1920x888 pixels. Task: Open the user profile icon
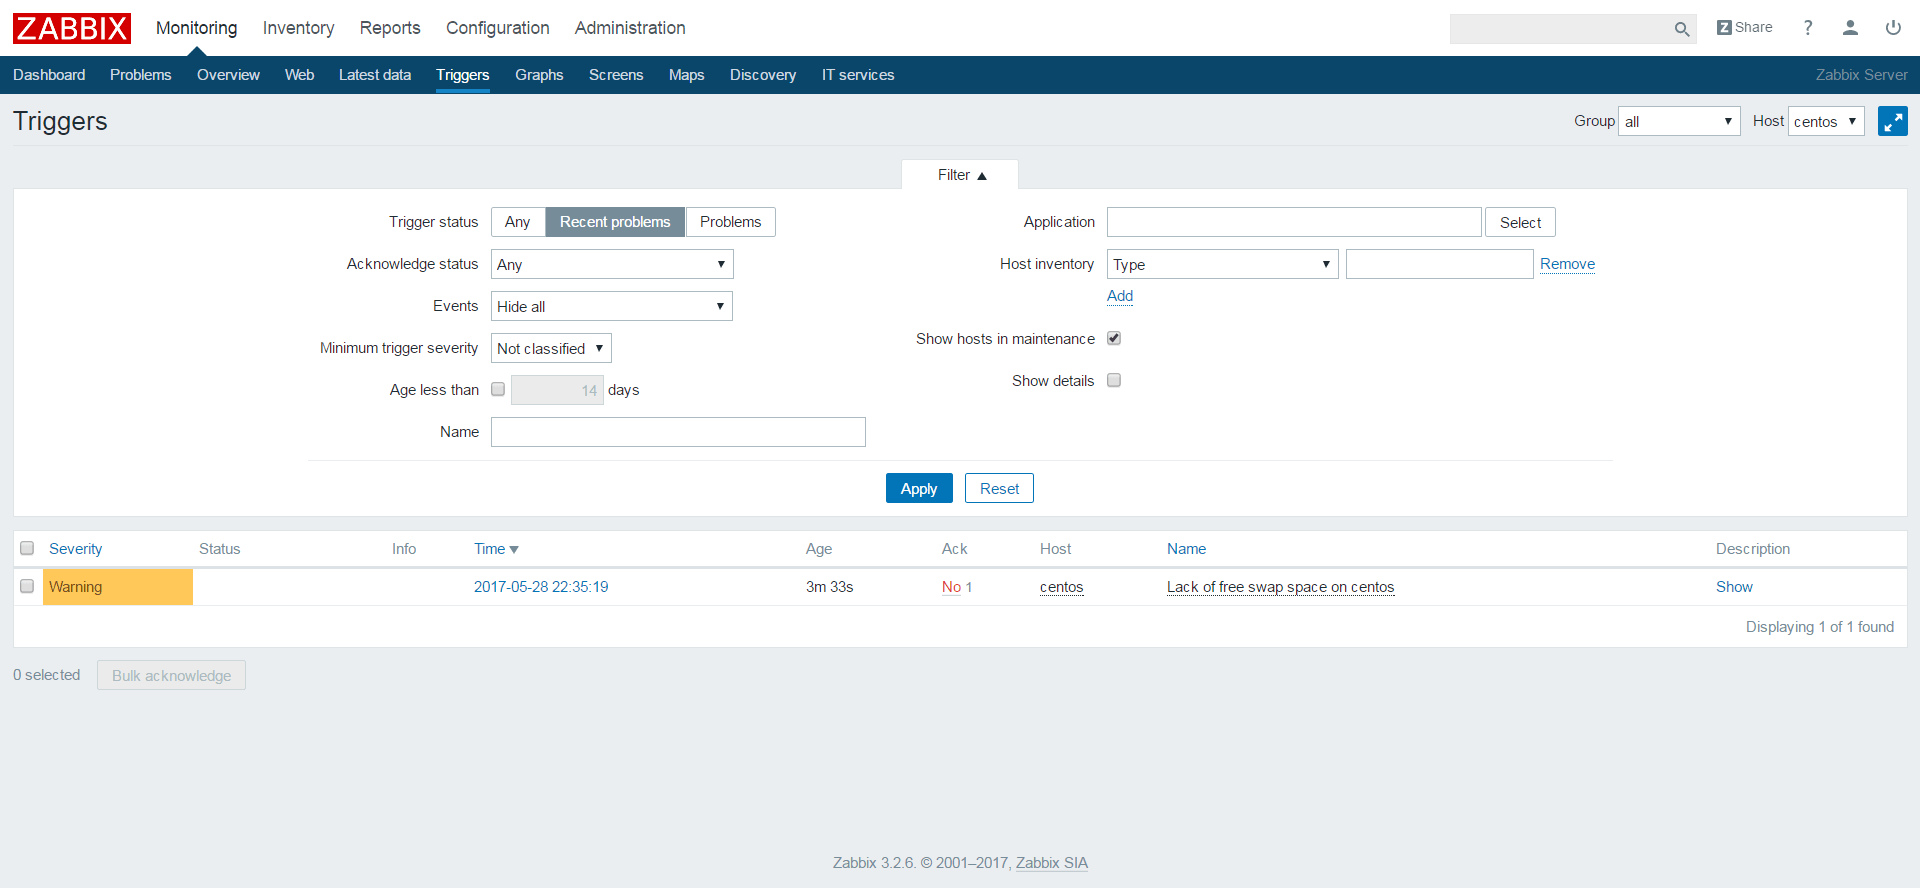point(1850,28)
